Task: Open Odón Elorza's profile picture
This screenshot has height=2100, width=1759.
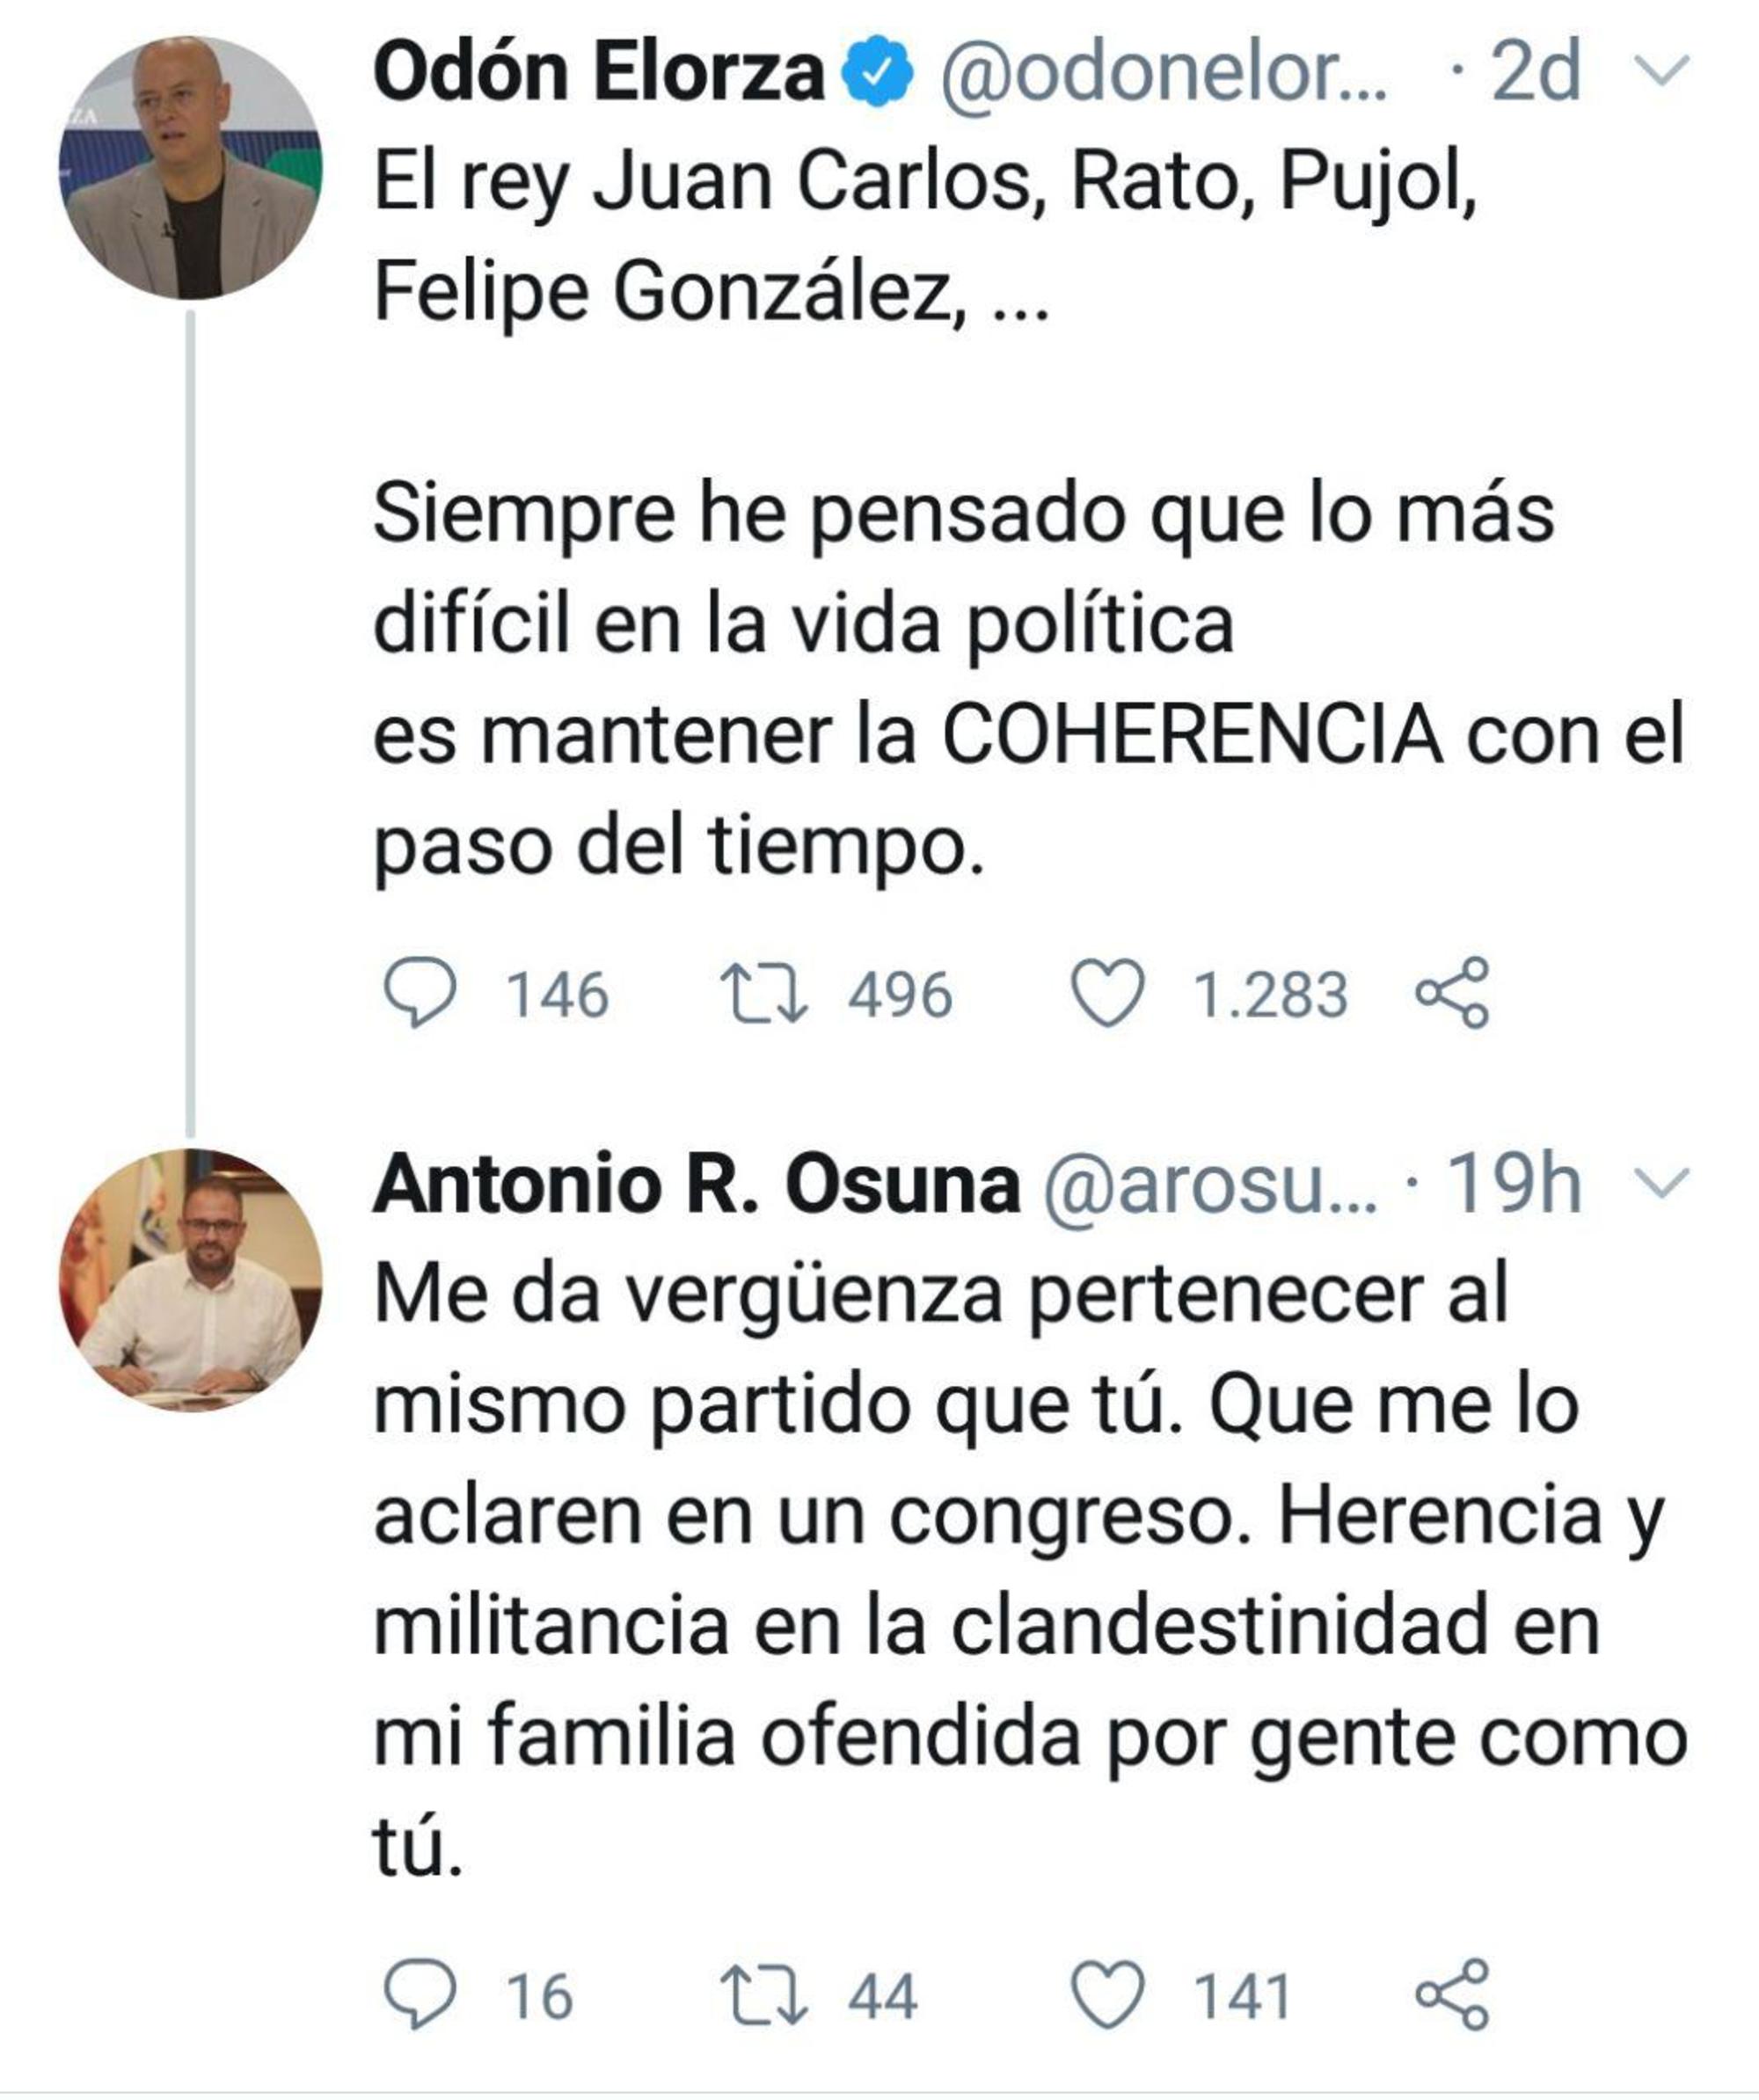Action: click(x=190, y=168)
